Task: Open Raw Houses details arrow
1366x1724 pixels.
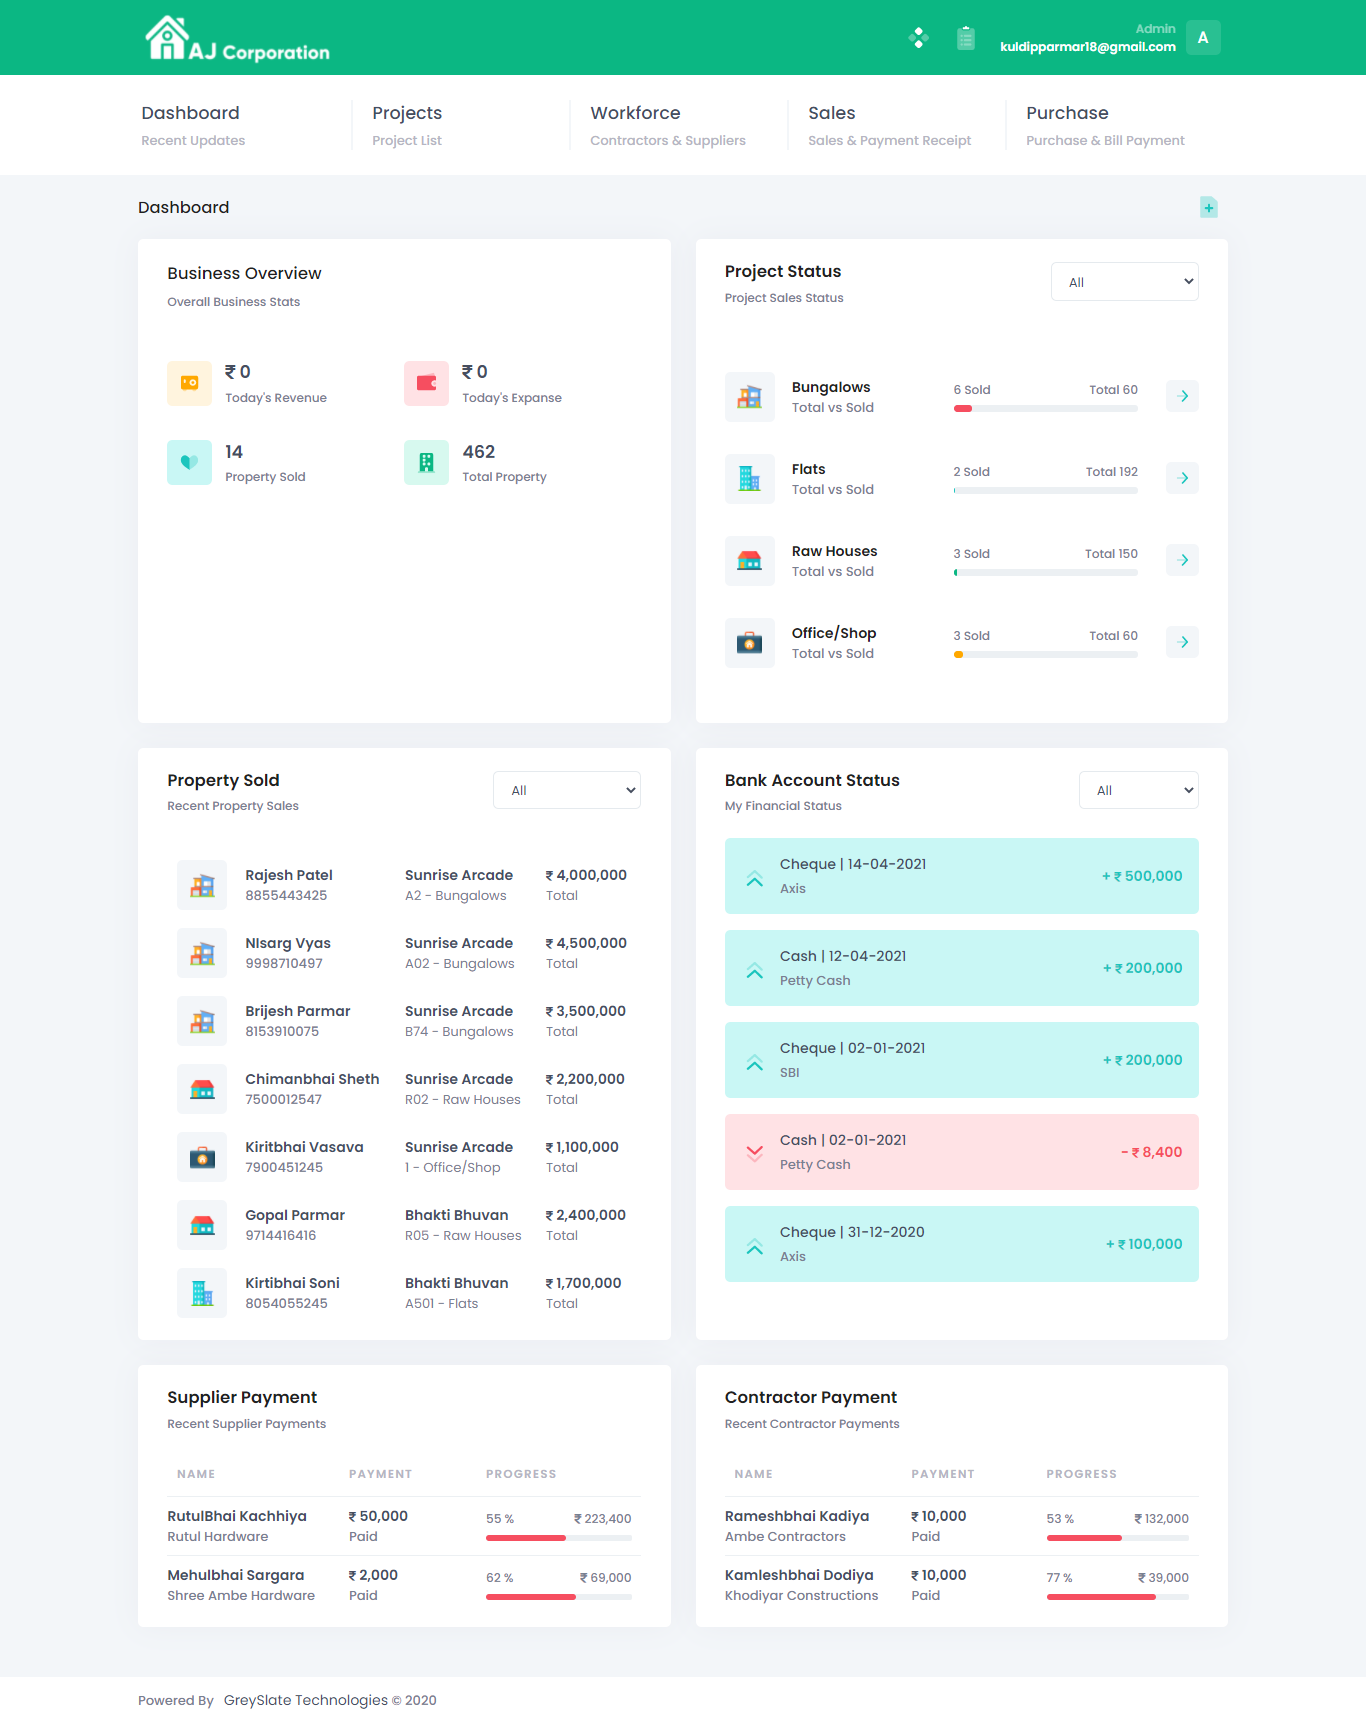Action: (1182, 561)
